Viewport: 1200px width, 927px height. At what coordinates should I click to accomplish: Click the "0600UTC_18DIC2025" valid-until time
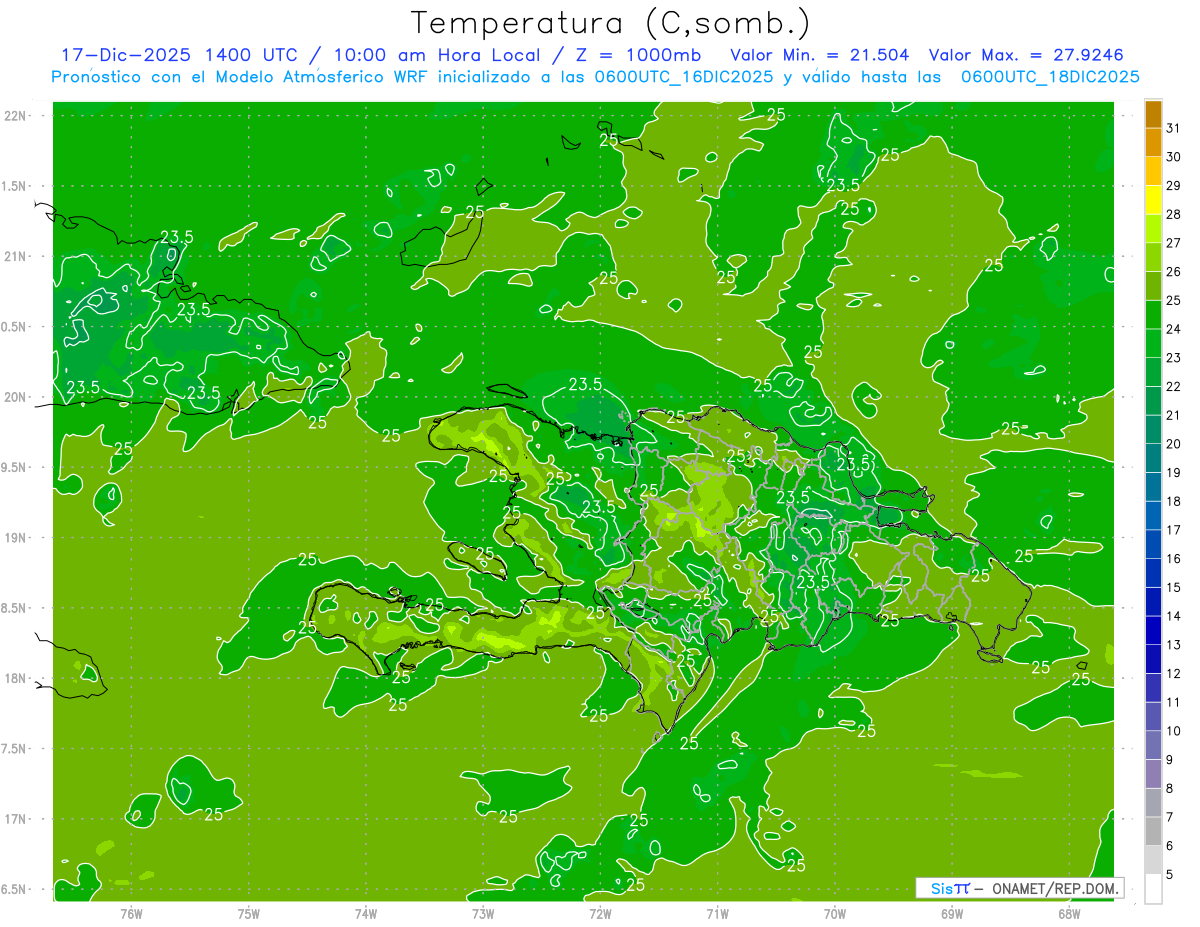point(1050,77)
